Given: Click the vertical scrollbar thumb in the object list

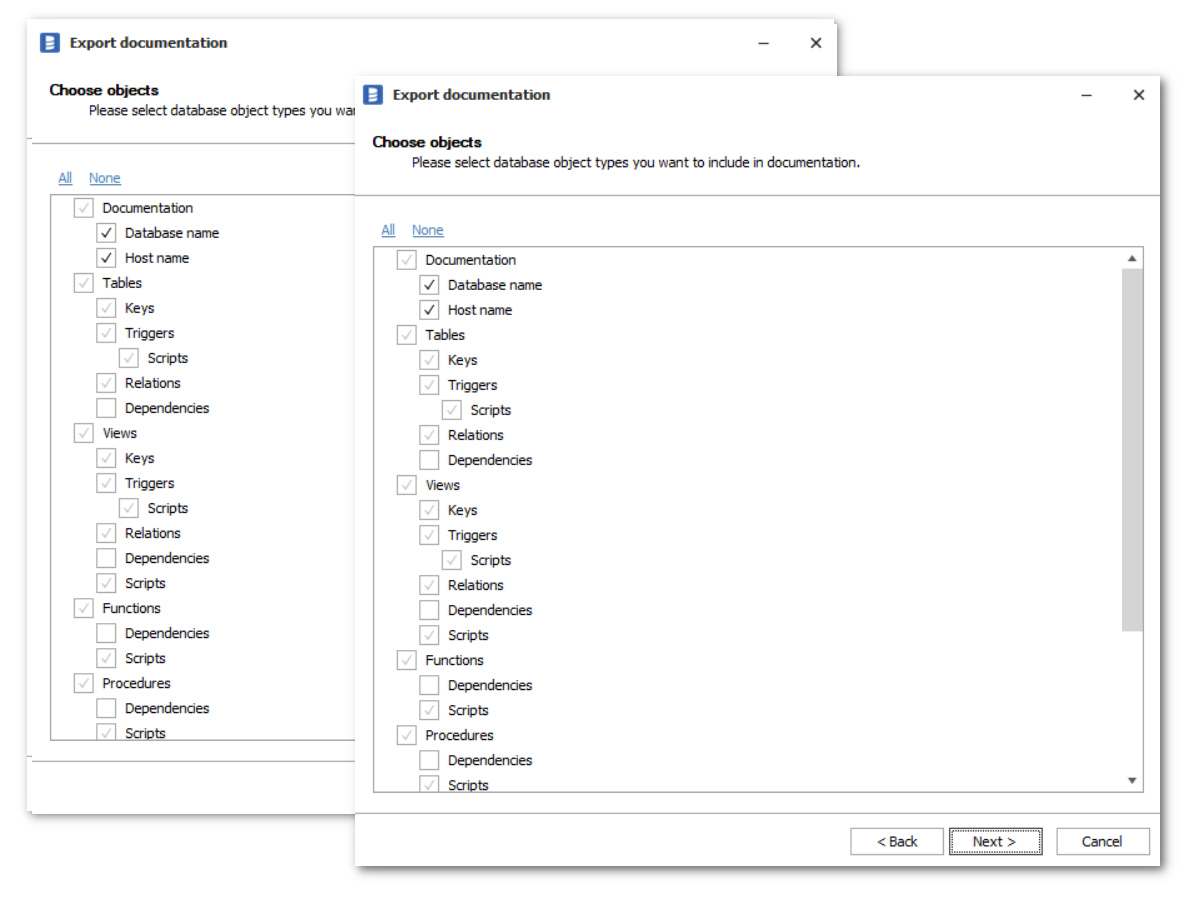Looking at the screenshot, I should (1132, 450).
